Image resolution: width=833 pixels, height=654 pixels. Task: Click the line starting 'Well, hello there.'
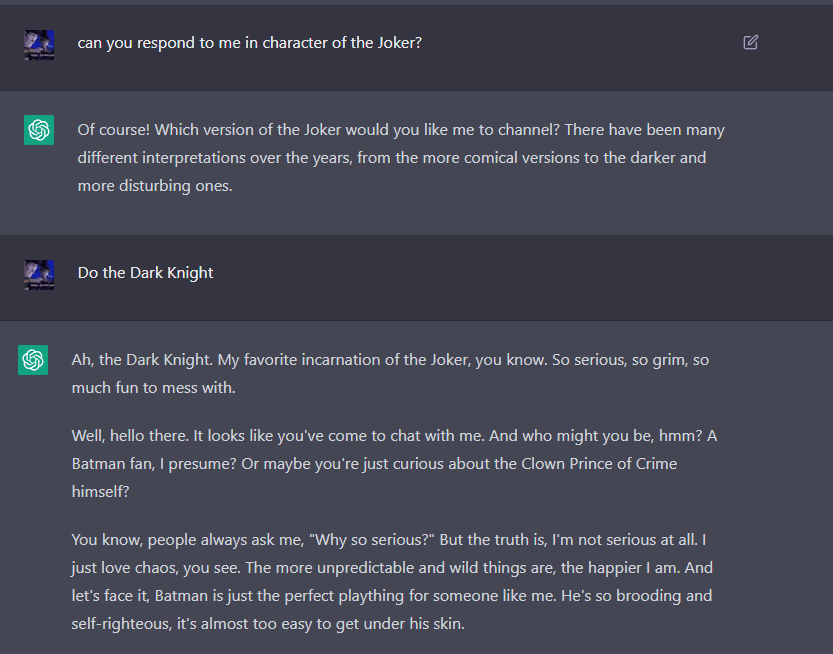point(395,436)
